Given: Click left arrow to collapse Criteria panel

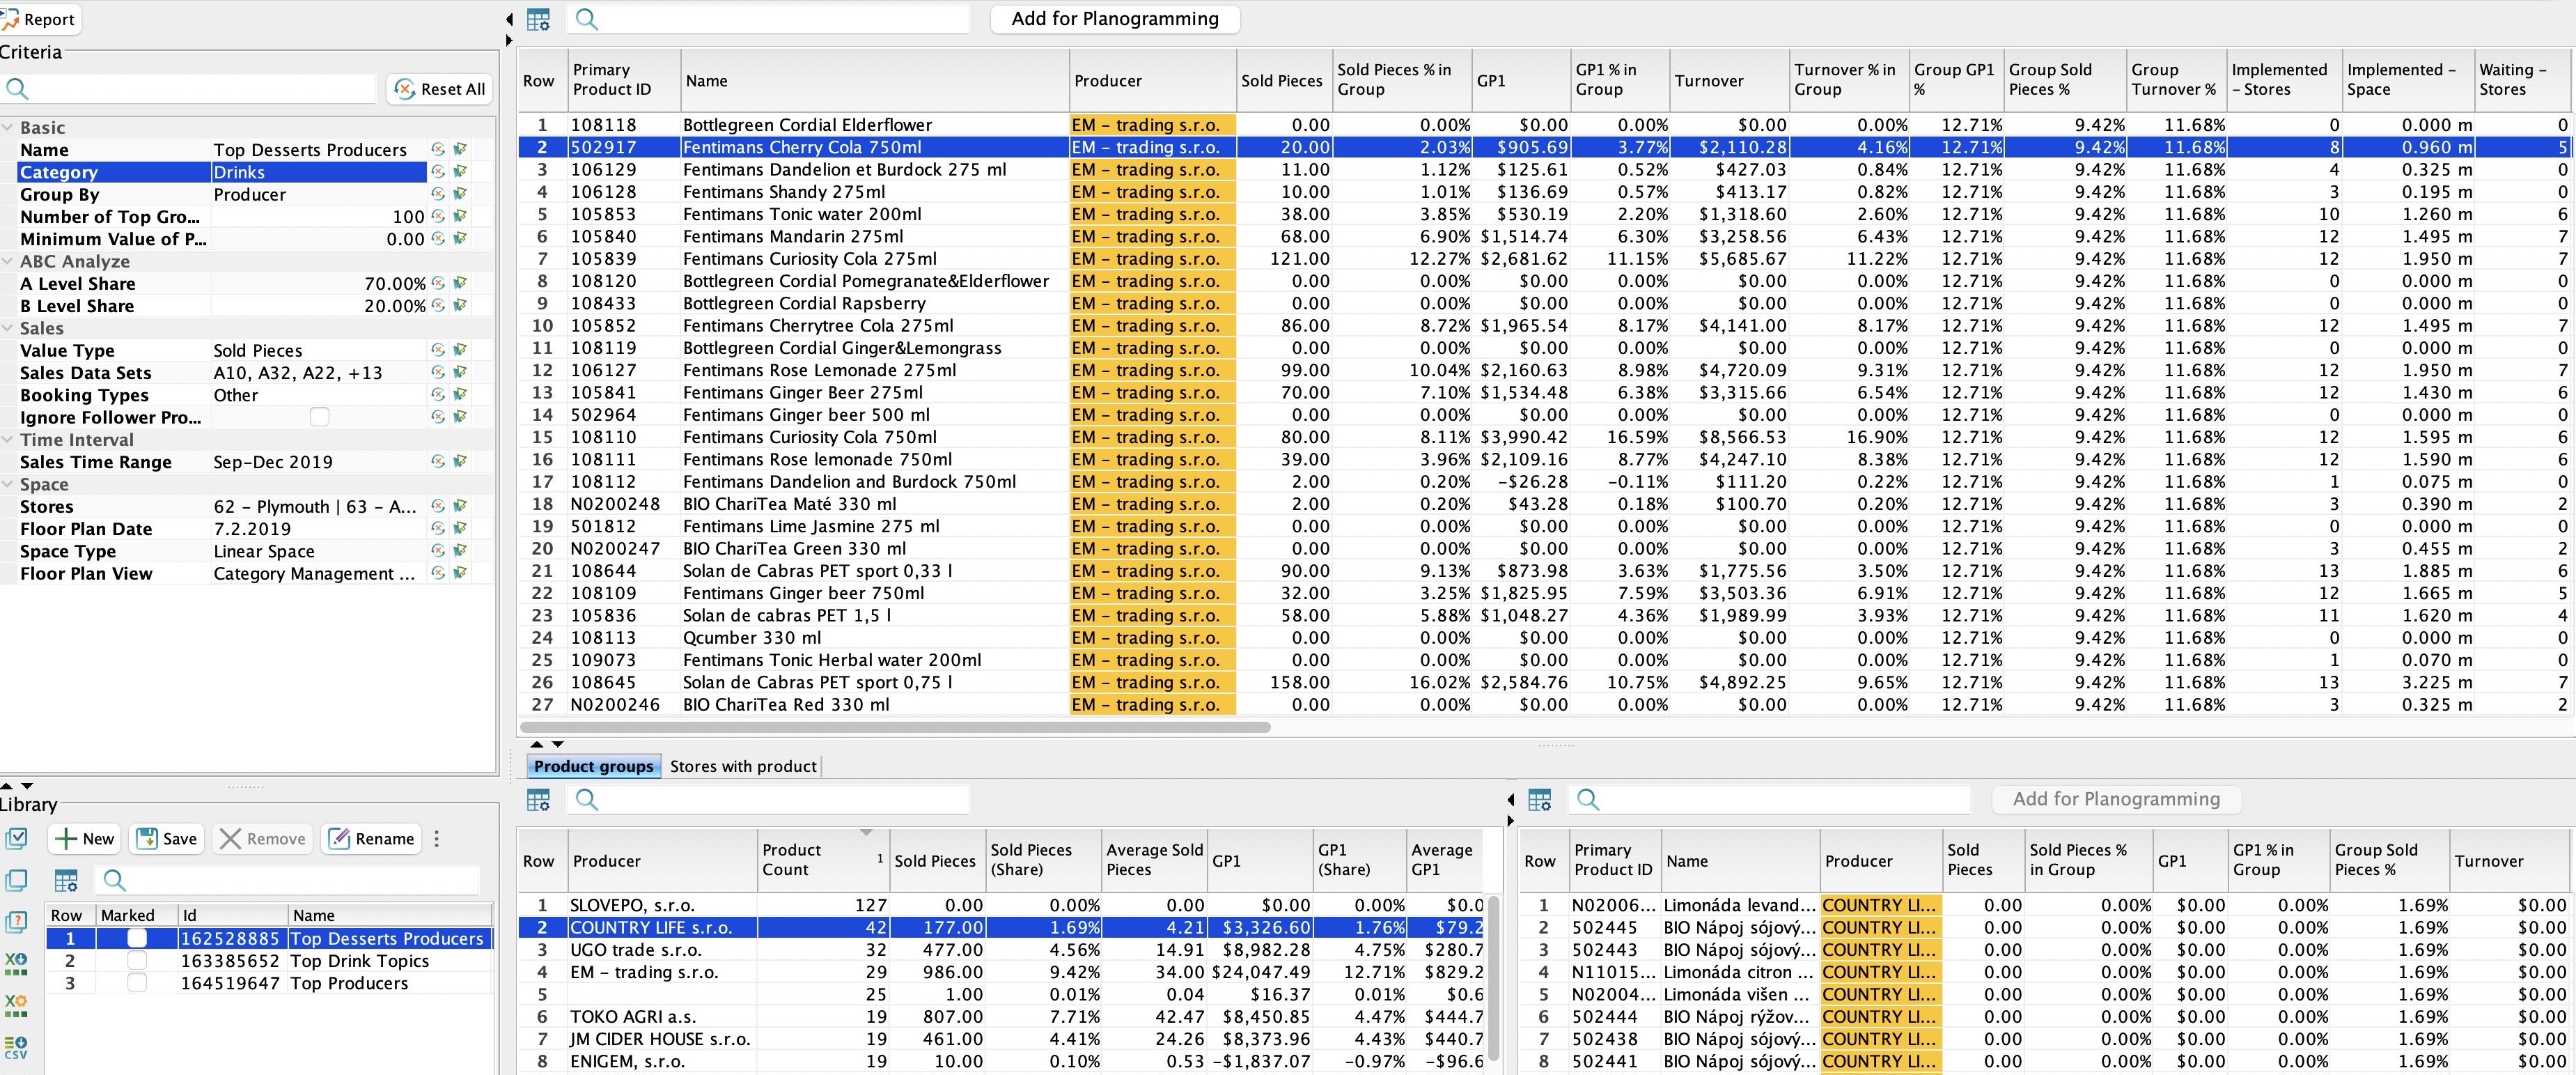Looking at the screenshot, I should [x=509, y=19].
